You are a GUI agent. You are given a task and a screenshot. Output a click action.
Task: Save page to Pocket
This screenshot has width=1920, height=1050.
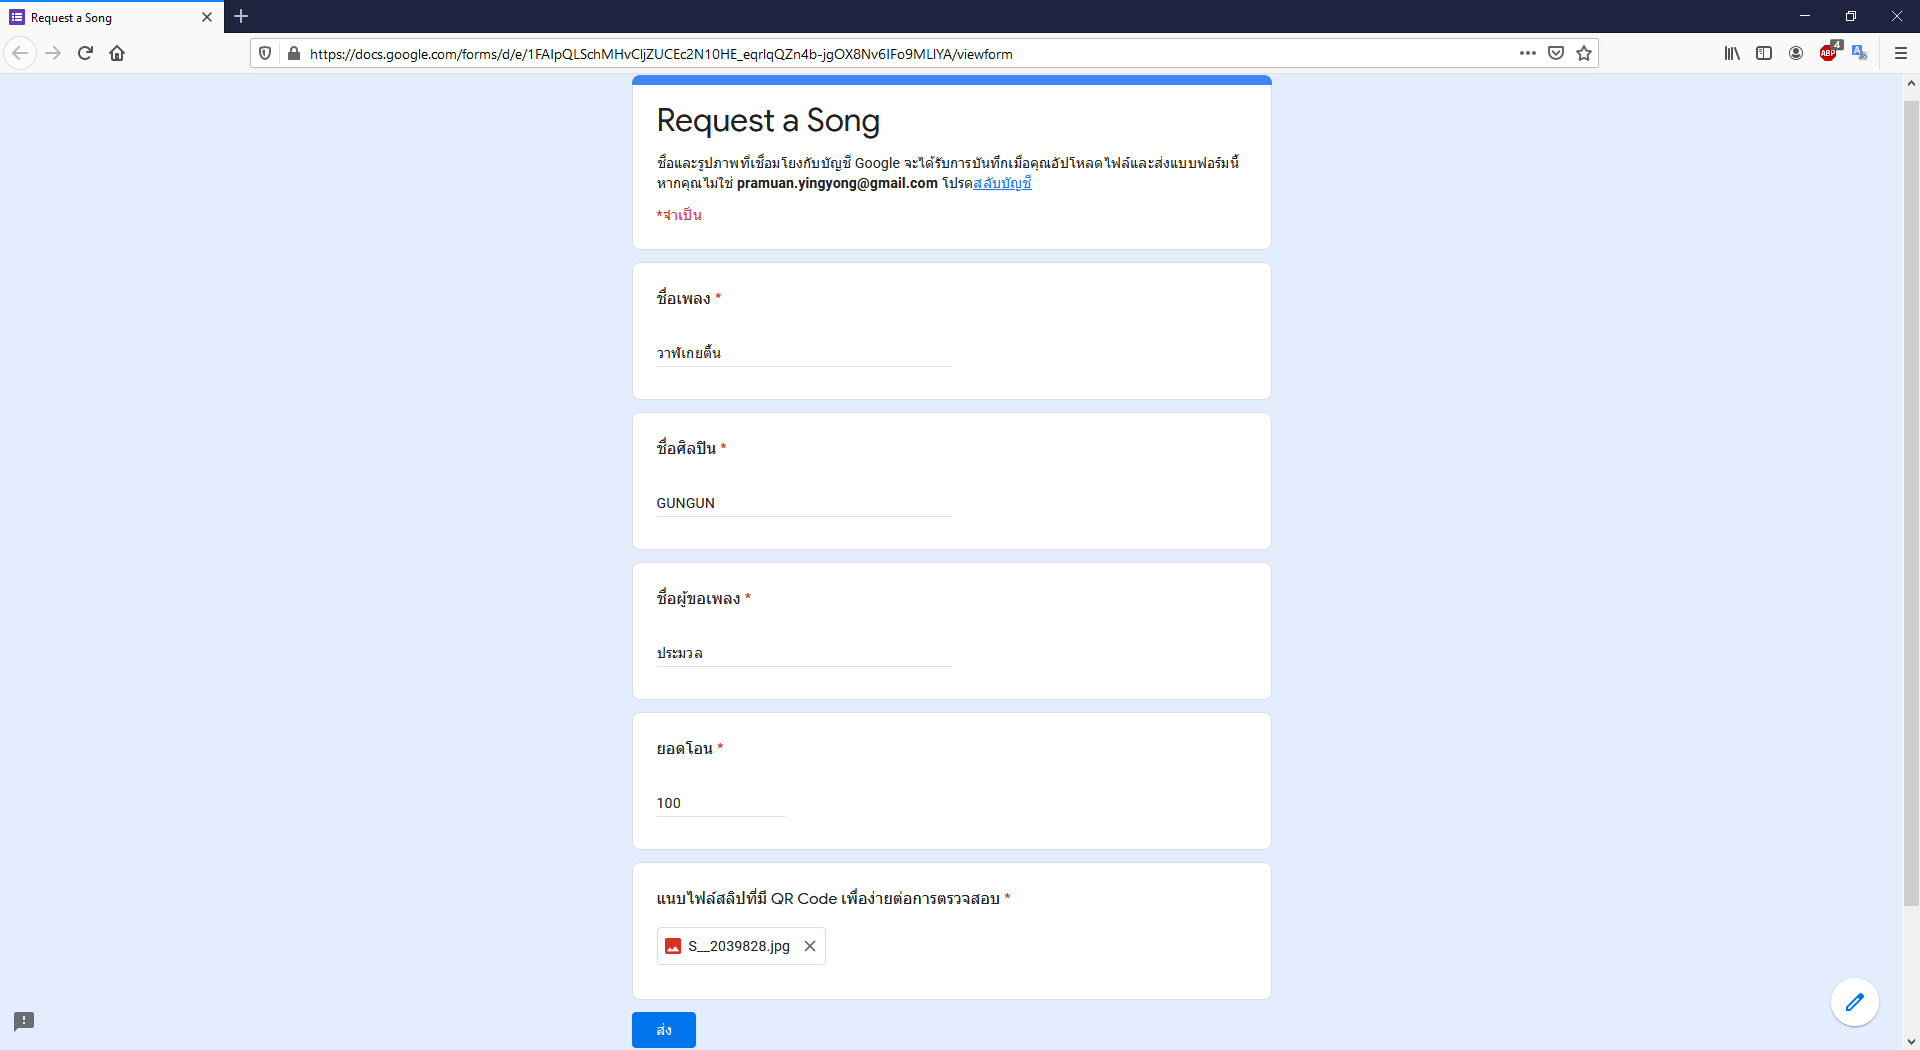coord(1556,53)
